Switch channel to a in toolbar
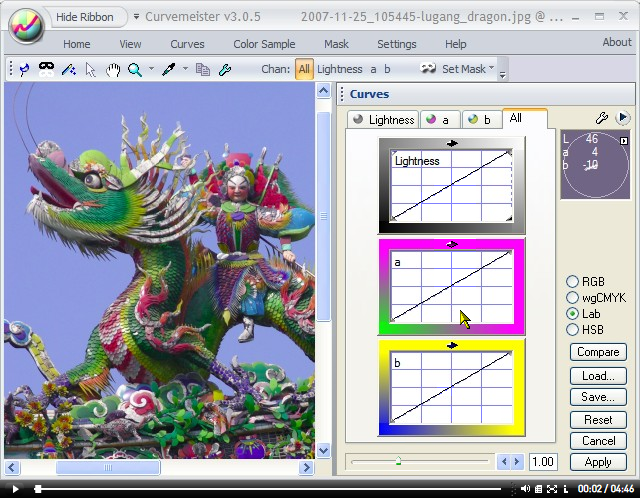Viewport: 640px width, 498px height. [373, 70]
